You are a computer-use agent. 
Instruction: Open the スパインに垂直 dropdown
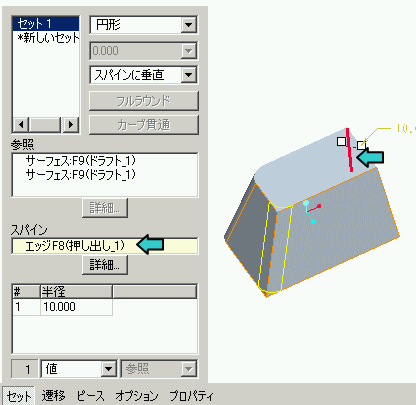pyautogui.click(x=188, y=75)
